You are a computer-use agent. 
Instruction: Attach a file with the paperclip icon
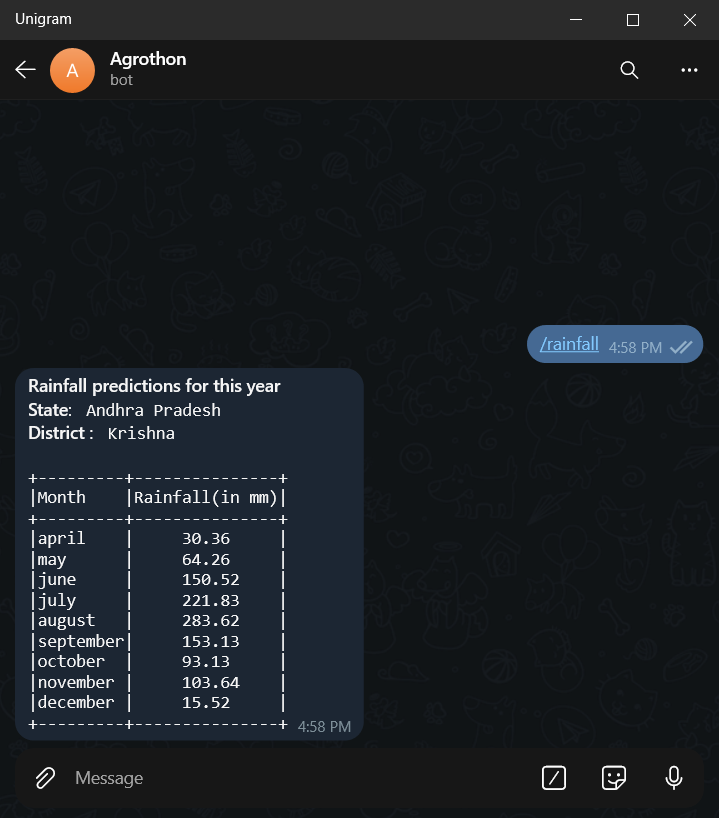click(x=45, y=778)
